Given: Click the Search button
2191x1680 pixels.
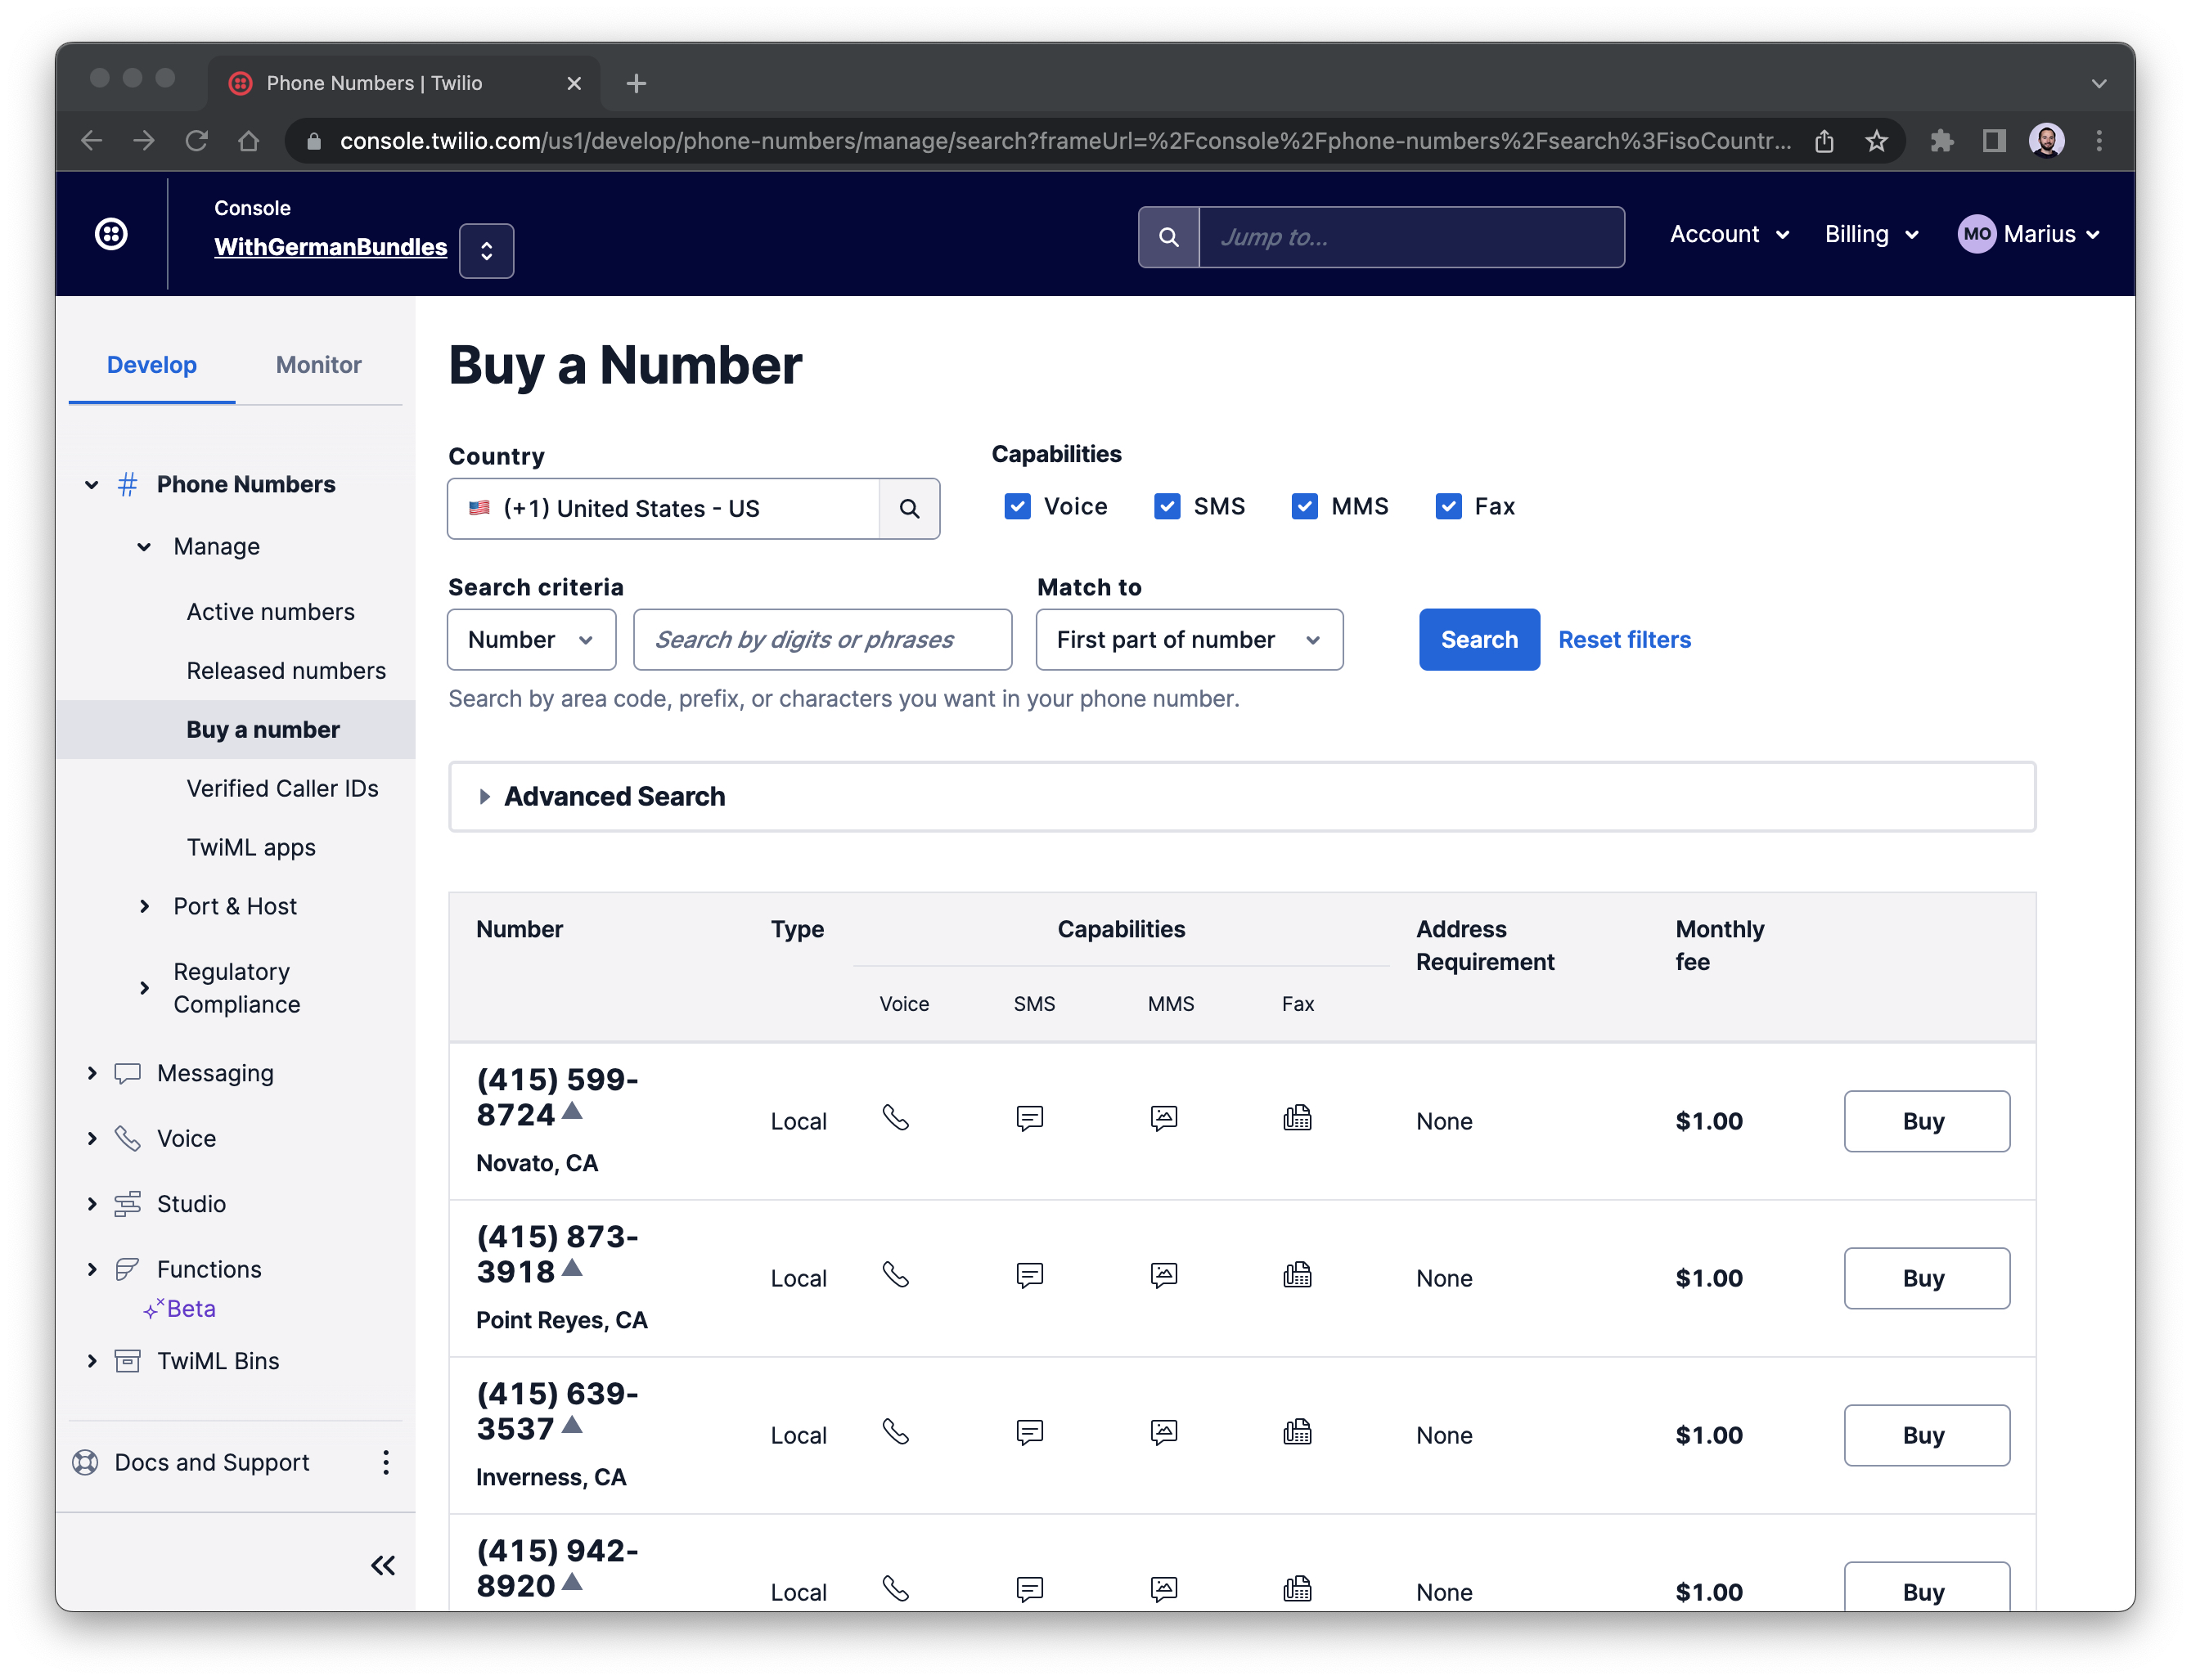Looking at the screenshot, I should 1479,639.
